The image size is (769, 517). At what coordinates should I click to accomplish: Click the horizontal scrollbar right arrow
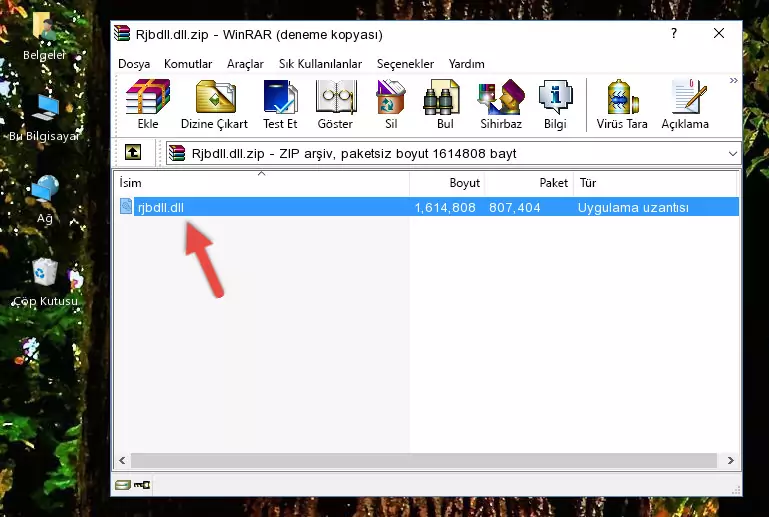point(730,461)
